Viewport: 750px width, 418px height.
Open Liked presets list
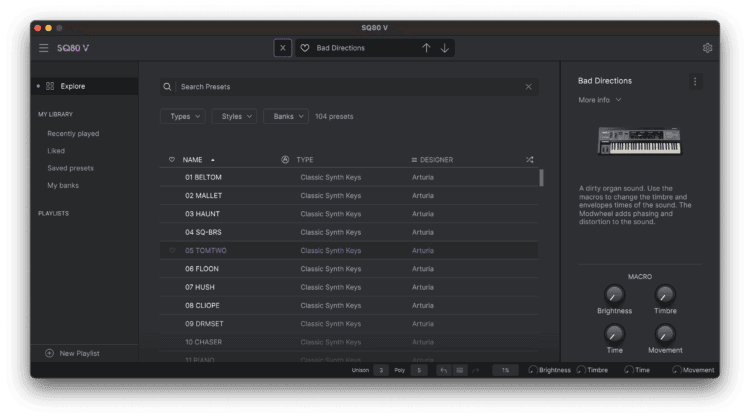point(56,151)
